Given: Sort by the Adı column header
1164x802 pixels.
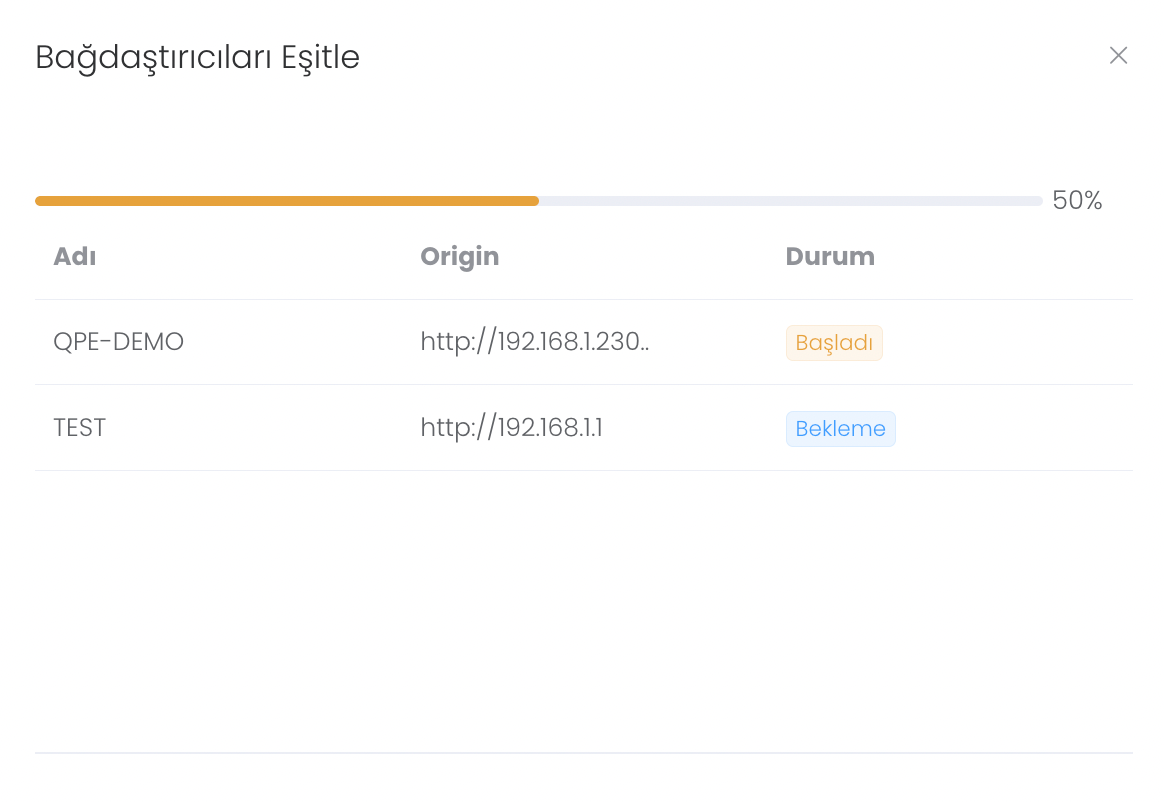Looking at the screenshot, I should [x=75, y=257].
